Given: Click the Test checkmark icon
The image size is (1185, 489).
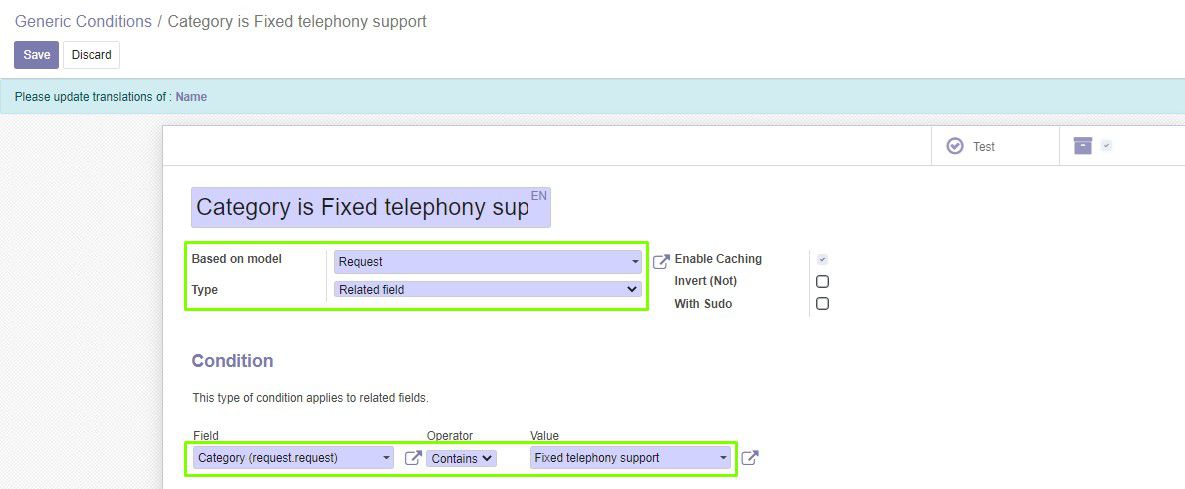Looking at the screenshot, I should tap(955, 146).
